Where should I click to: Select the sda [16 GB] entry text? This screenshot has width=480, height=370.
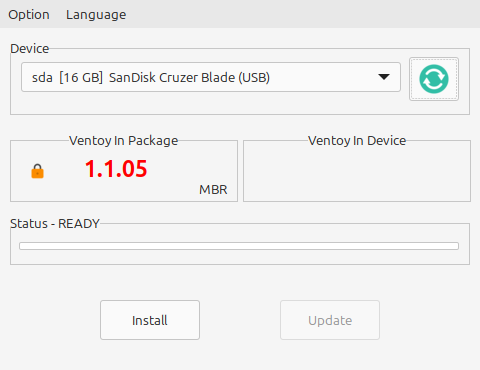pyautogui.click(x=67, y=78)
